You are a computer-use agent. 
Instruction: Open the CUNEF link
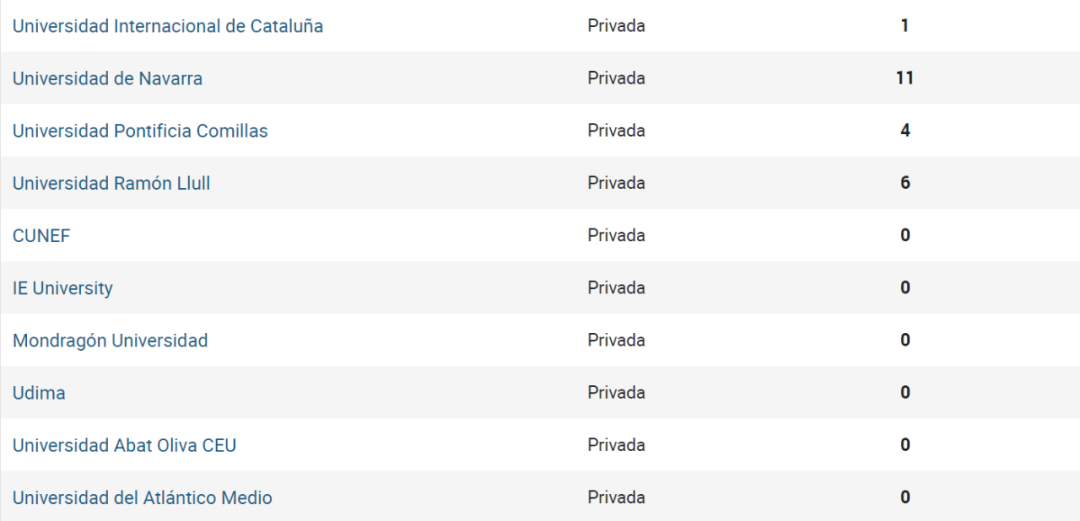[x=41, y=236]
